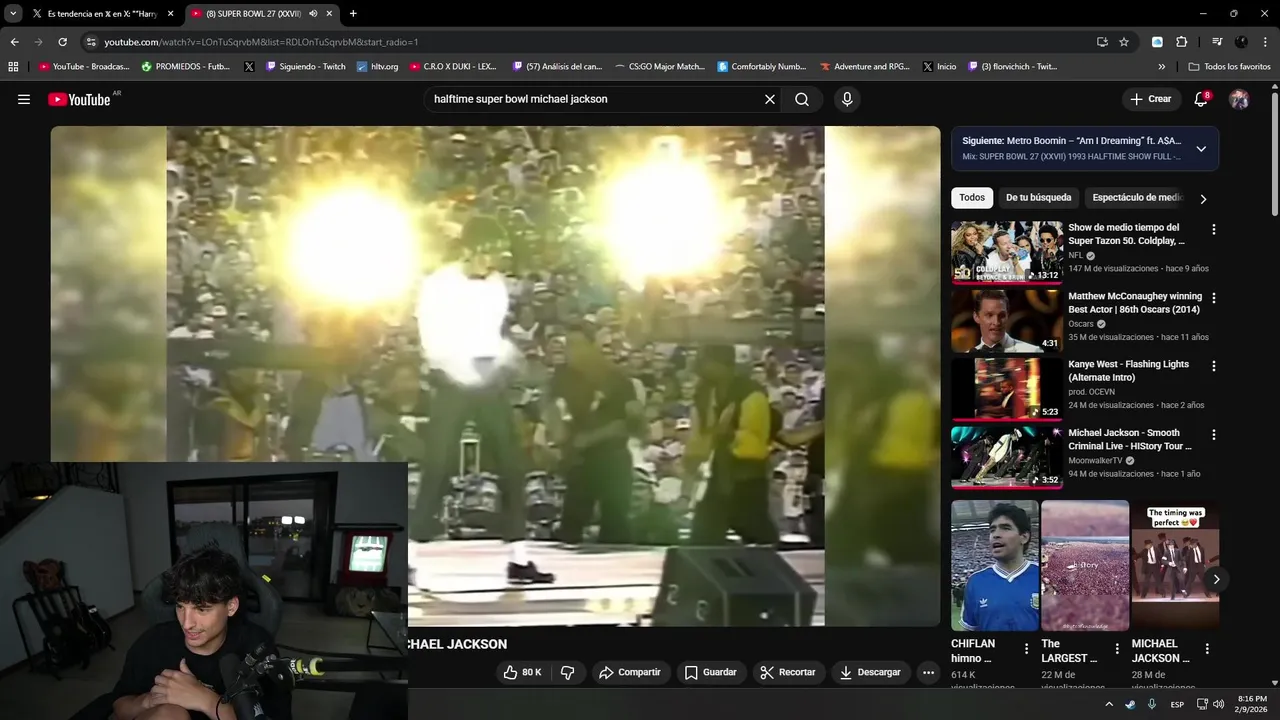Clear the search box with the X icon
This screenshot has width=1280, height=720.
click(770, 99)
